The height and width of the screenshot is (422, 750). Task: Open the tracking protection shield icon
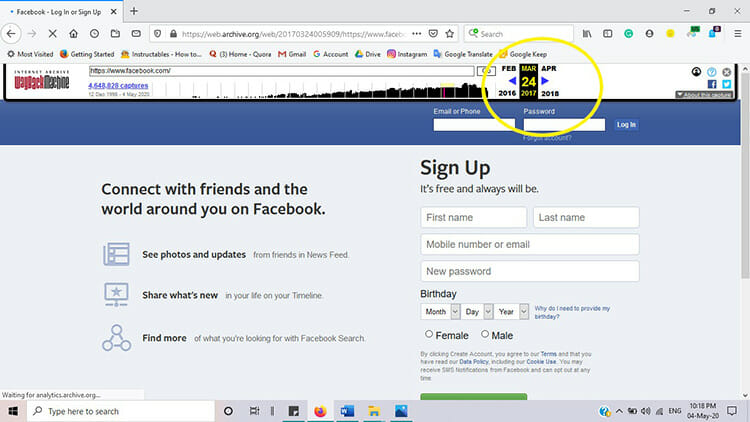[x=157, y=33]
